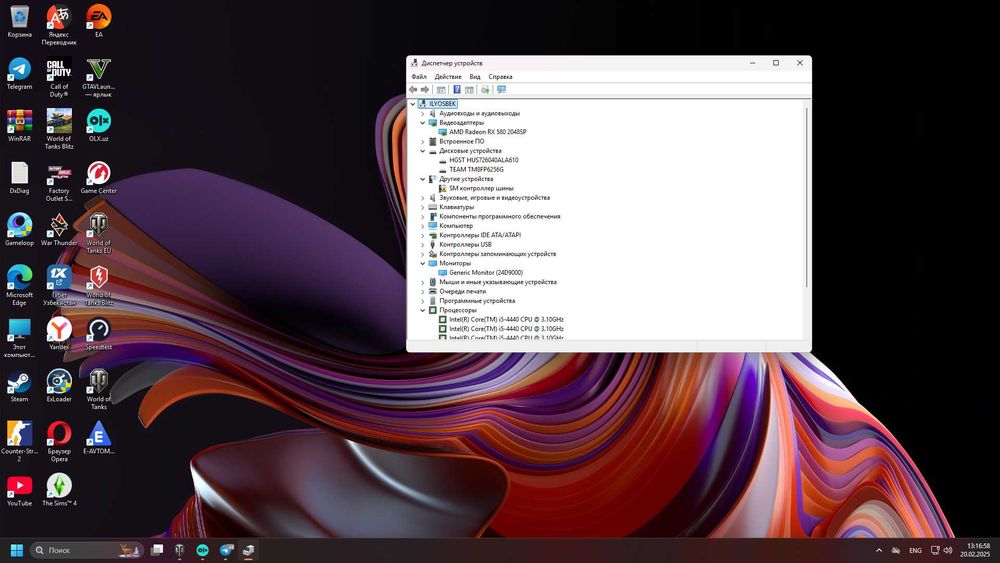Screen dimensions: 1000x563
Task: Click the Telegram icon in the taskbar
Action: (x=226, y=550)
